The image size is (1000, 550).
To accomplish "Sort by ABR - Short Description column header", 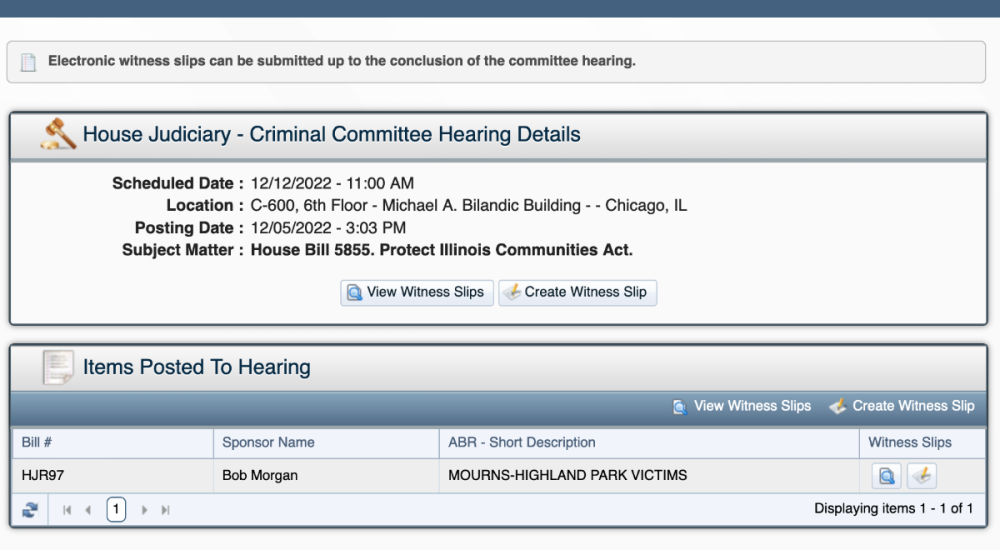I will click(649, 443).
